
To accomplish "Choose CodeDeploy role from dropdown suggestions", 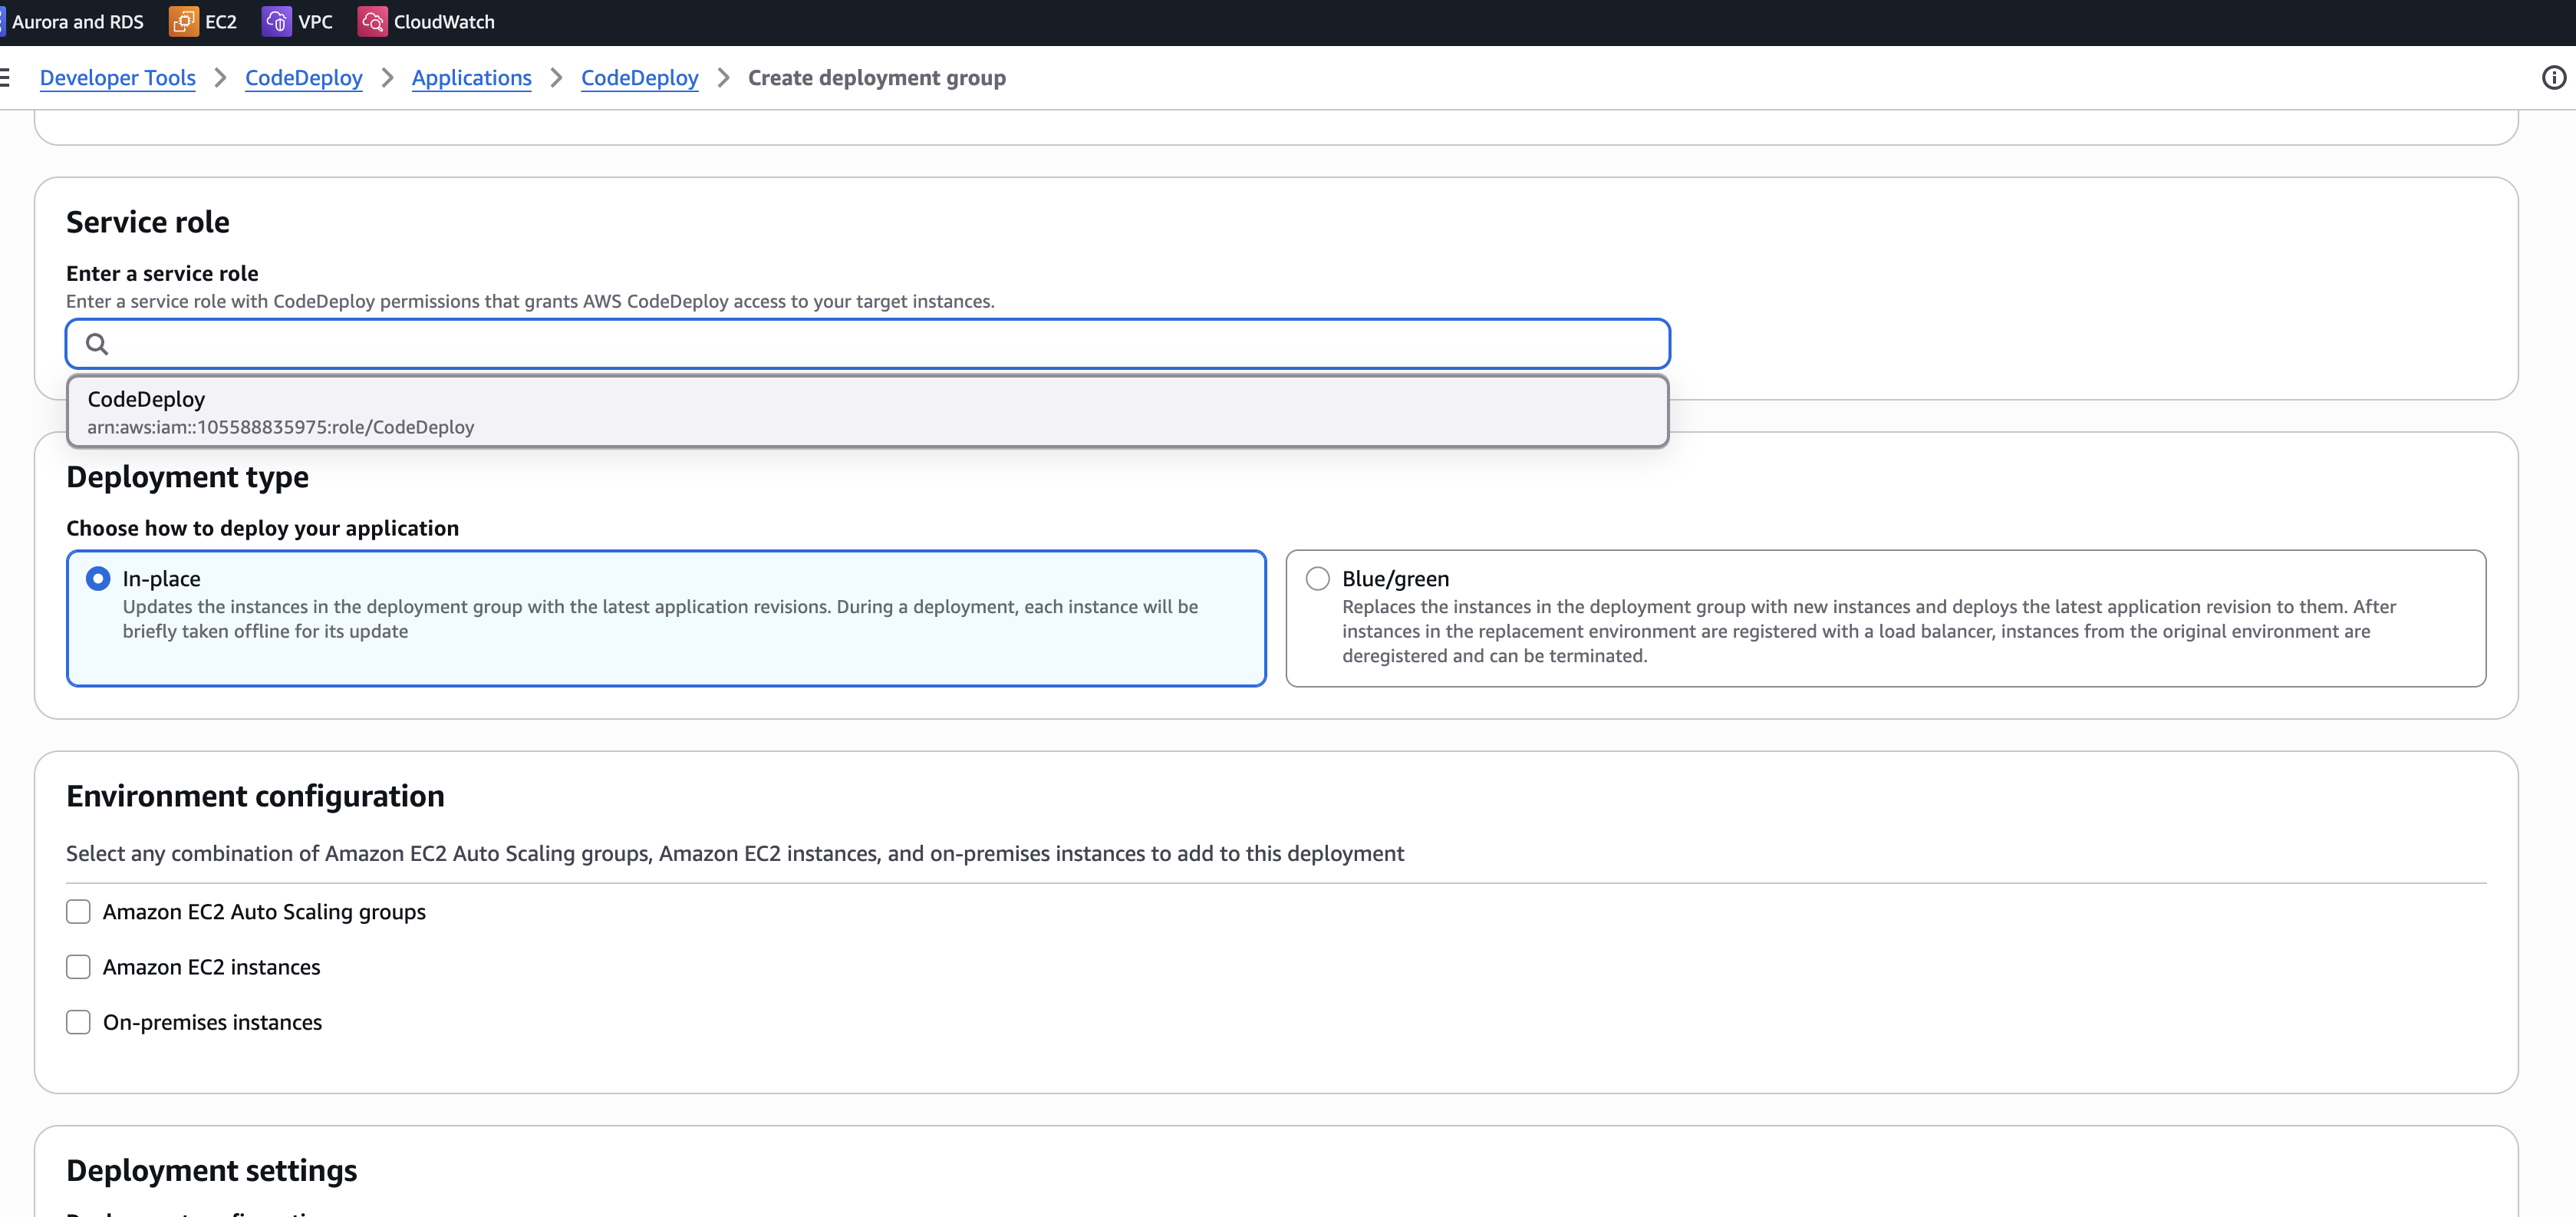I will 146,399.
